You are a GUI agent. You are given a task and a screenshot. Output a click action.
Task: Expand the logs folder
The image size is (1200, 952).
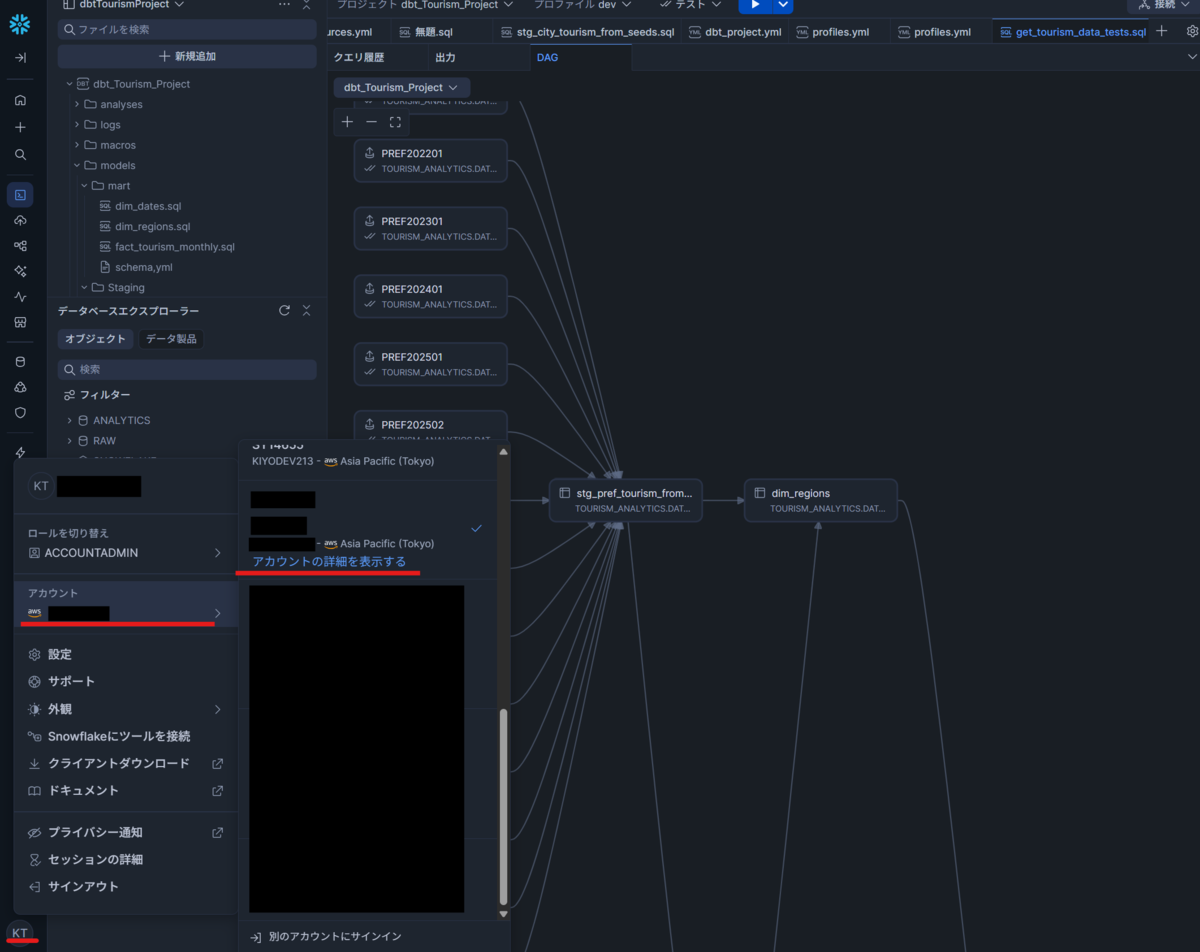pos(77,125)
